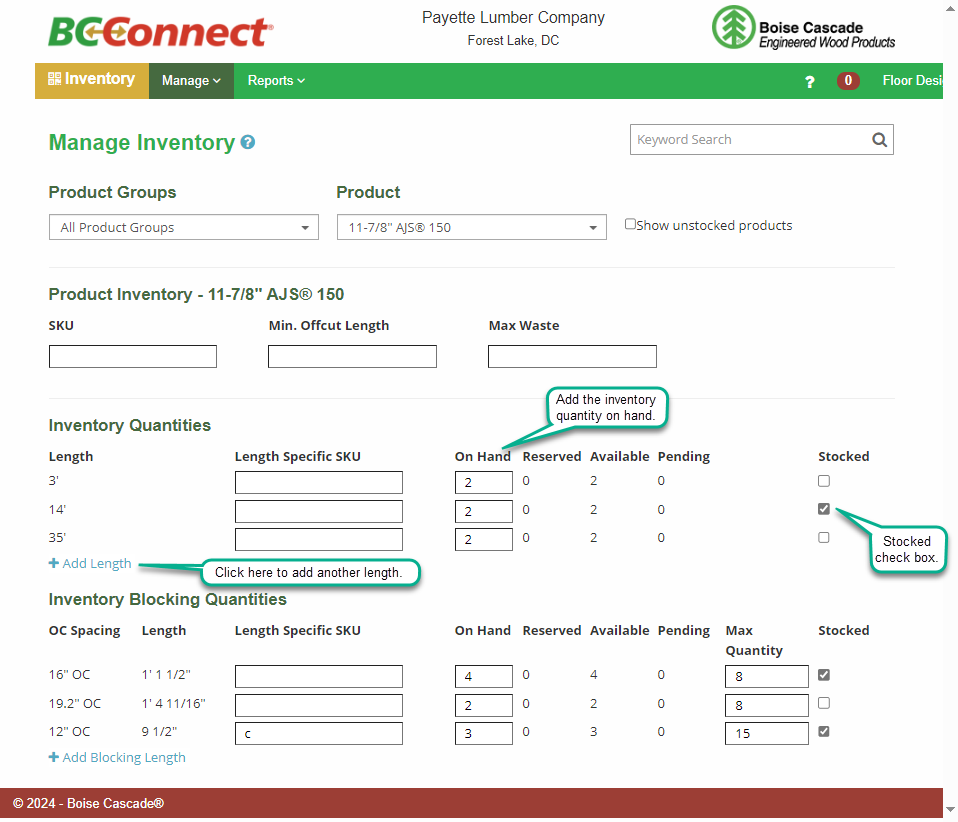Click the Keyword Search input field
The image size is (958, 822).
750,139
